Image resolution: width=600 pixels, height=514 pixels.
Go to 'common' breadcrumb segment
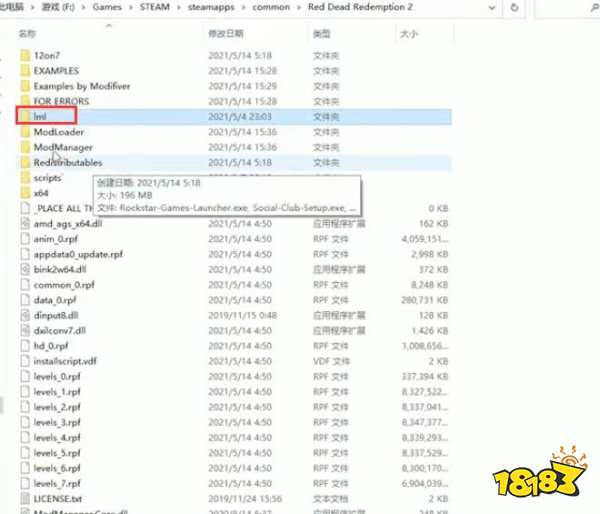coord(271,7)
